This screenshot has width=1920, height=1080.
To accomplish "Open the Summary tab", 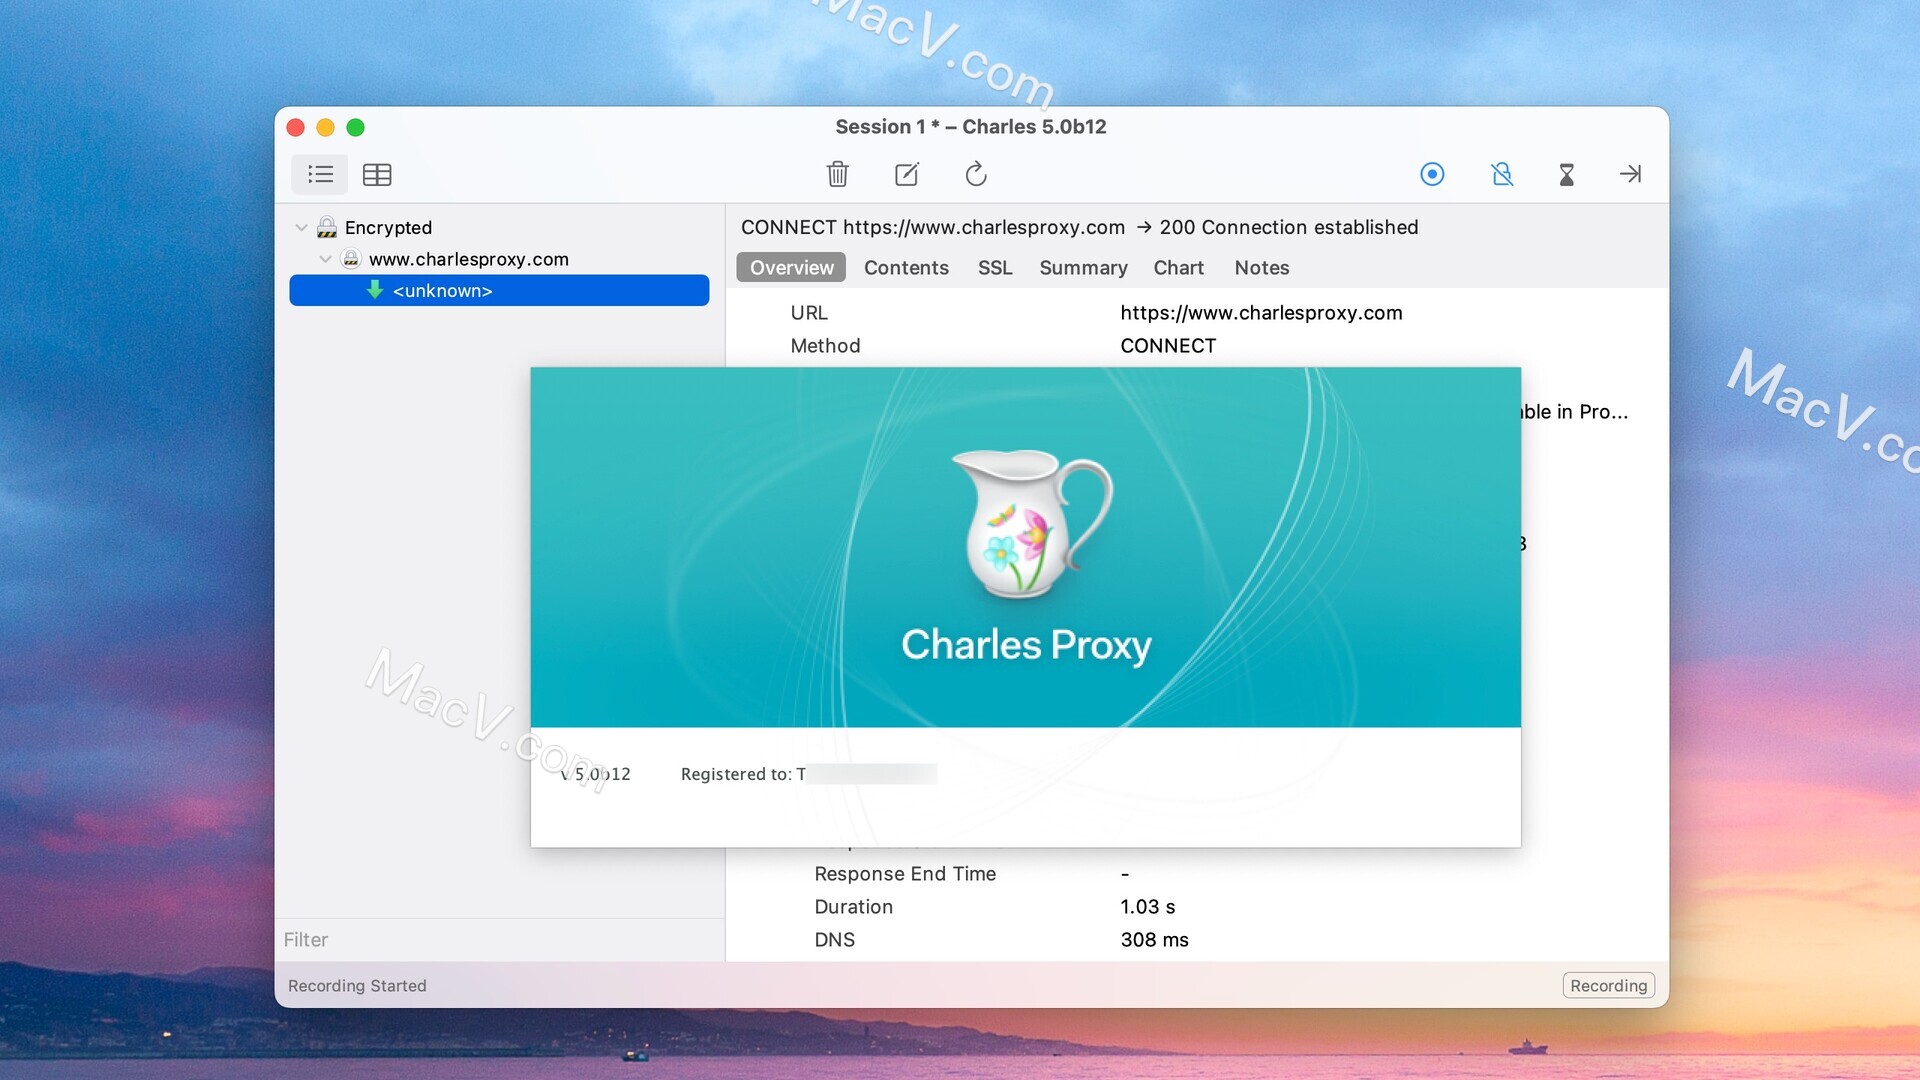I will [x=1083, y=267].
